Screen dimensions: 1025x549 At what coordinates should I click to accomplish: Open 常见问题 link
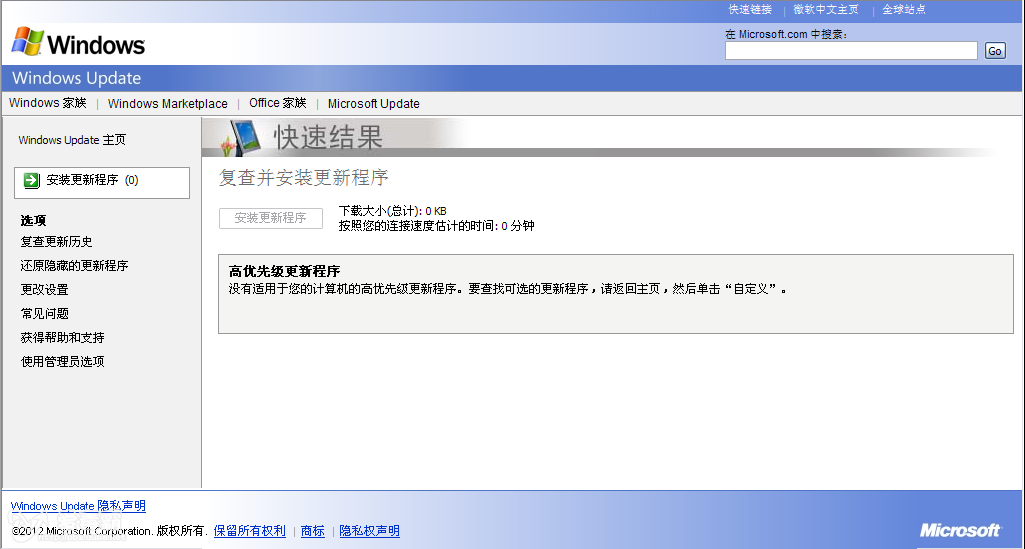point(44,314)
